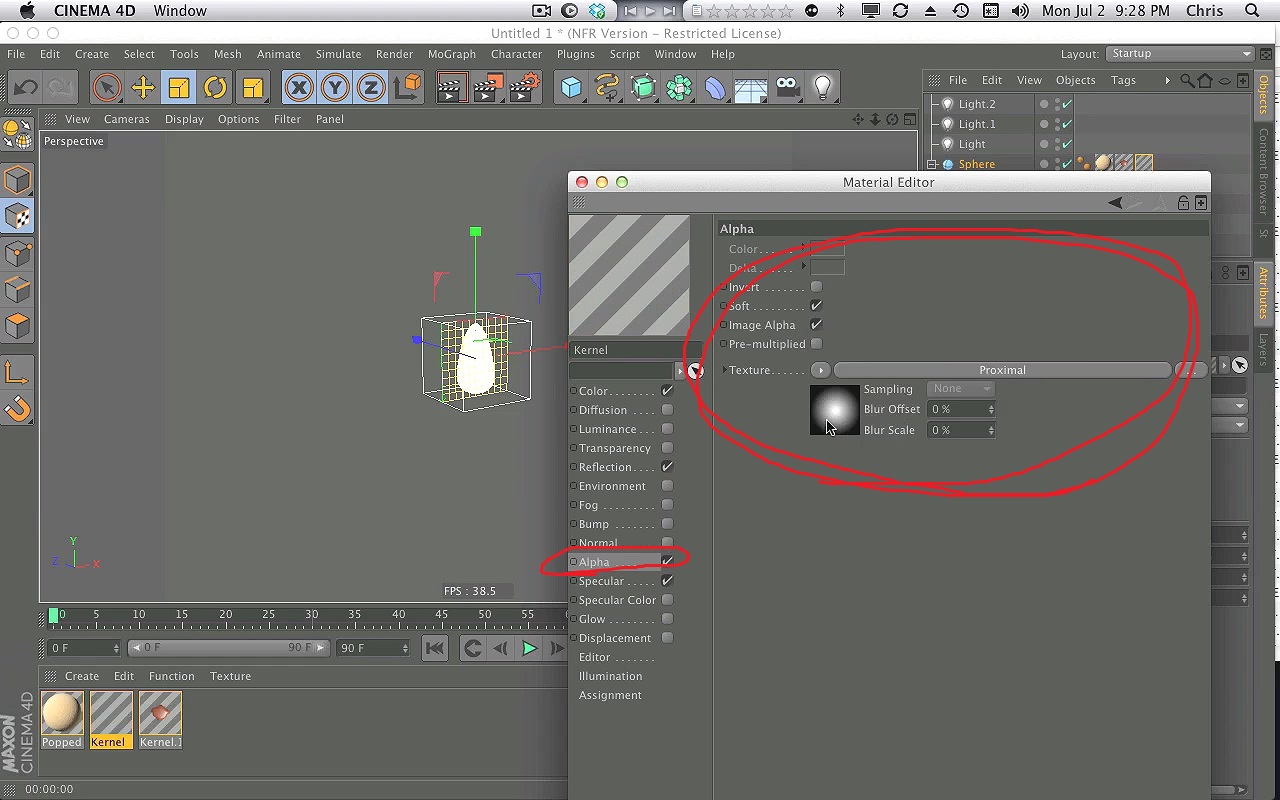Expand the Color parameter arrow

(803, 248)
